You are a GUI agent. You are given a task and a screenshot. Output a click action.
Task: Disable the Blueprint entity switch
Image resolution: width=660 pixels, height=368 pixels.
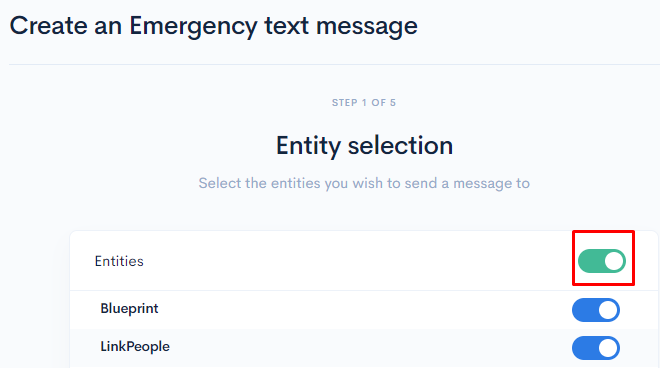[x=596, y=310]
